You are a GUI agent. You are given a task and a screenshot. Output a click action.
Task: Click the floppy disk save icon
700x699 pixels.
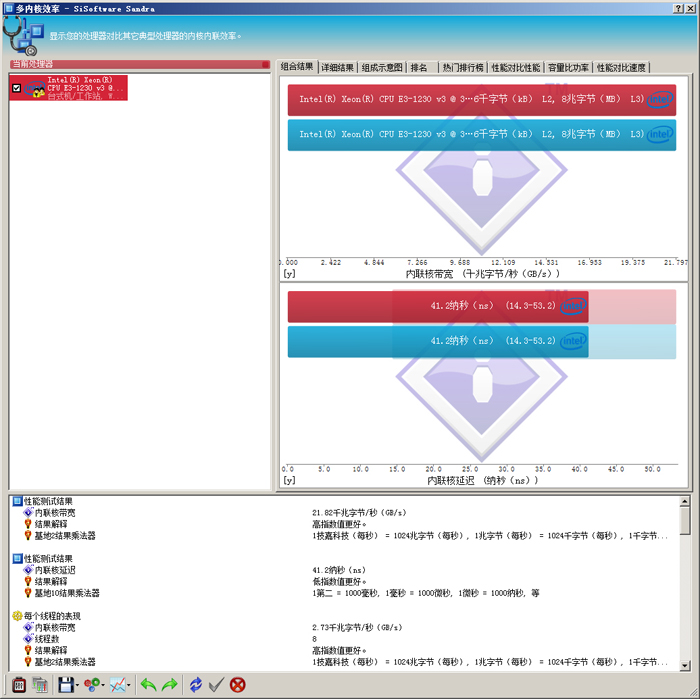click(x=66, y=685)
